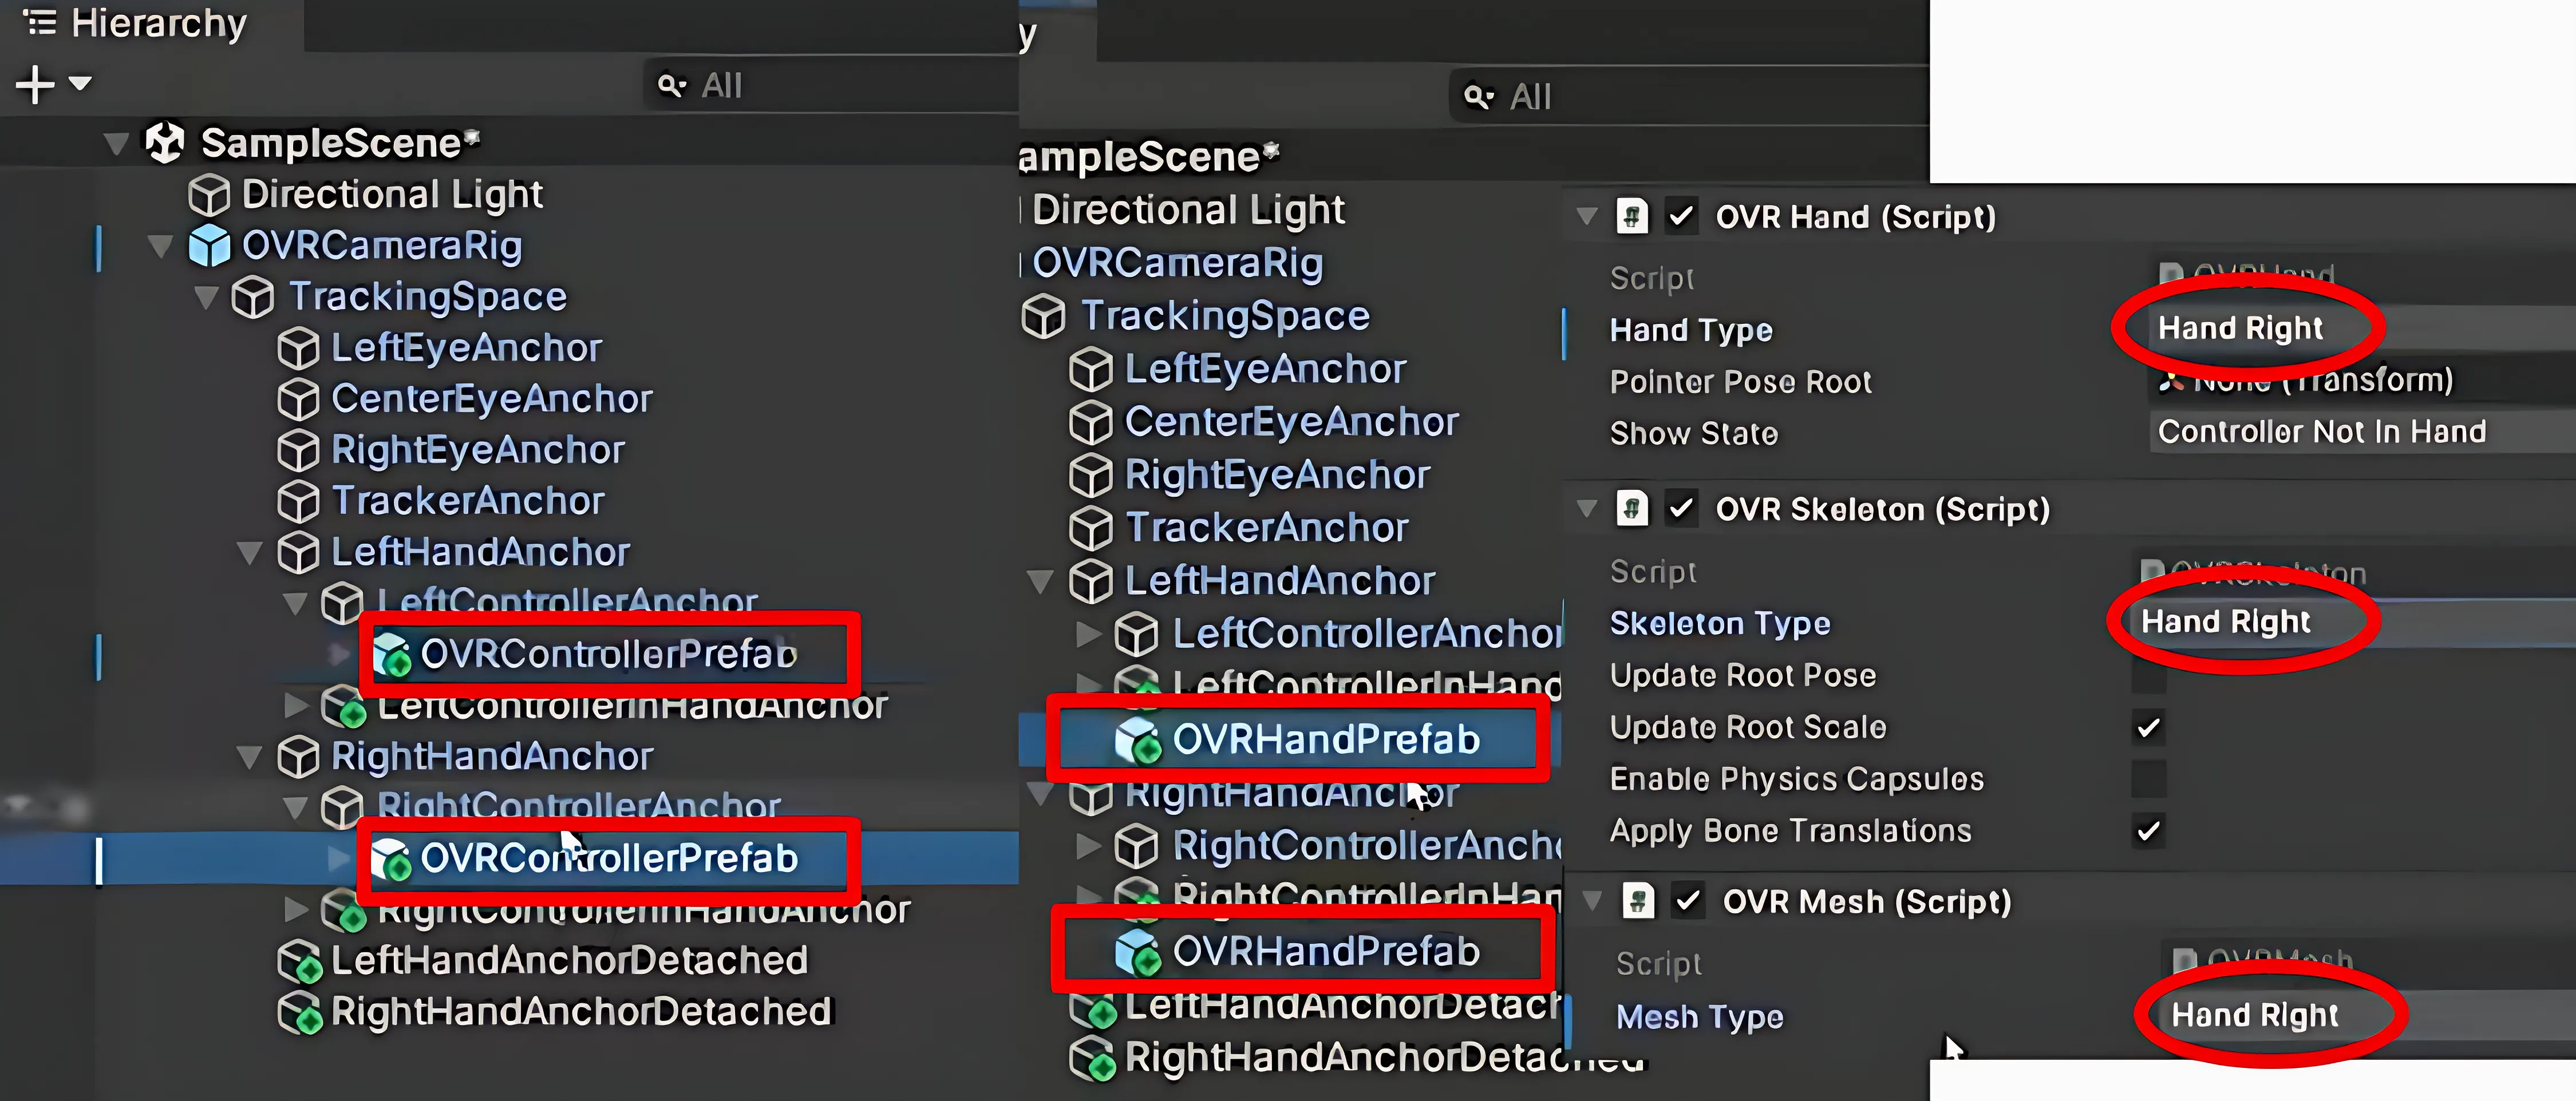Click the OVR Hand script icon
The width and height of the screenshot is (2576, 1101).
pos(1632,217)
